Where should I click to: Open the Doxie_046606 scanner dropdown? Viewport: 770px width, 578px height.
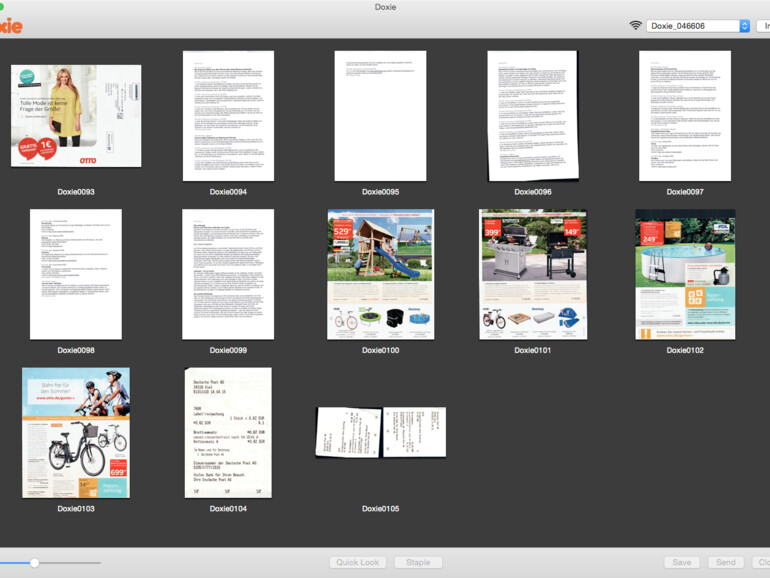pos(697,26)
